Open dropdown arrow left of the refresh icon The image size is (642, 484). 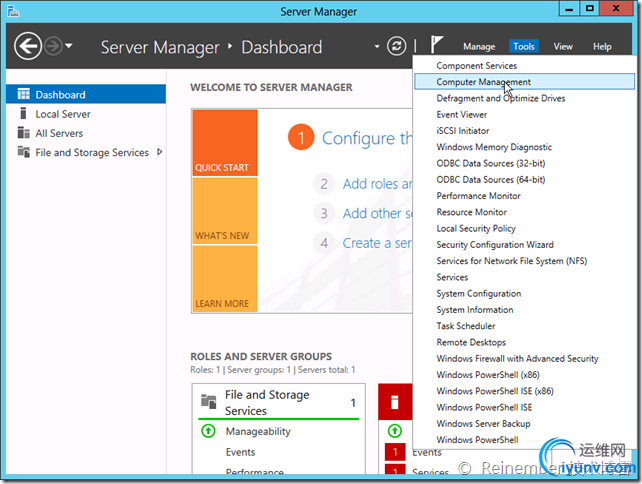click(x=377, y=47)
